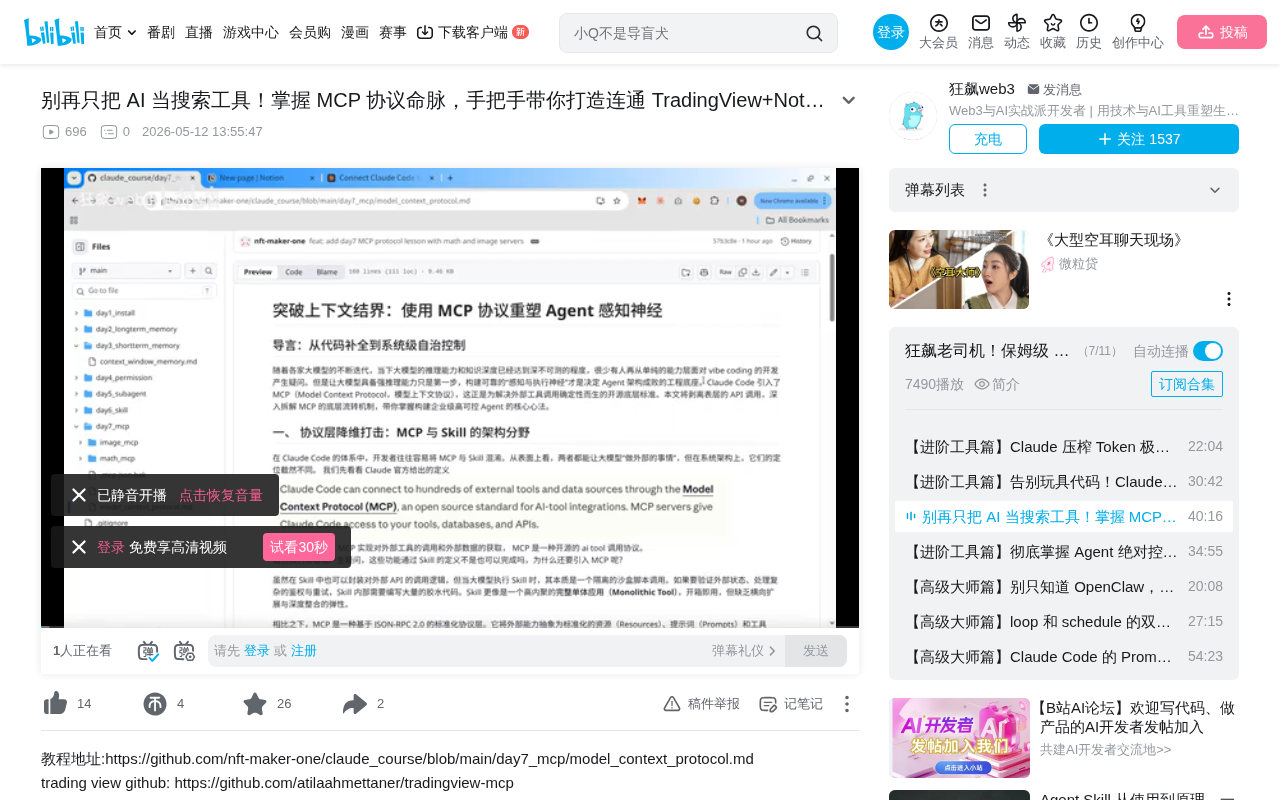Give a coin to the video
Screen dimensions: 1280x800
[x=155, y=704]
